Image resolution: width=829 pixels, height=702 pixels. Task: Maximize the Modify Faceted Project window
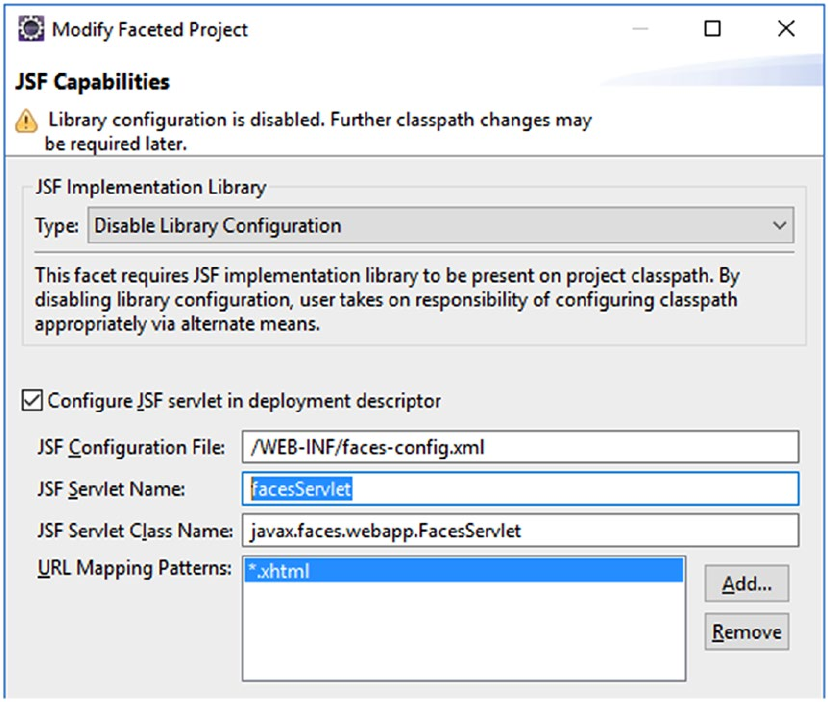(x=712, y=29)
